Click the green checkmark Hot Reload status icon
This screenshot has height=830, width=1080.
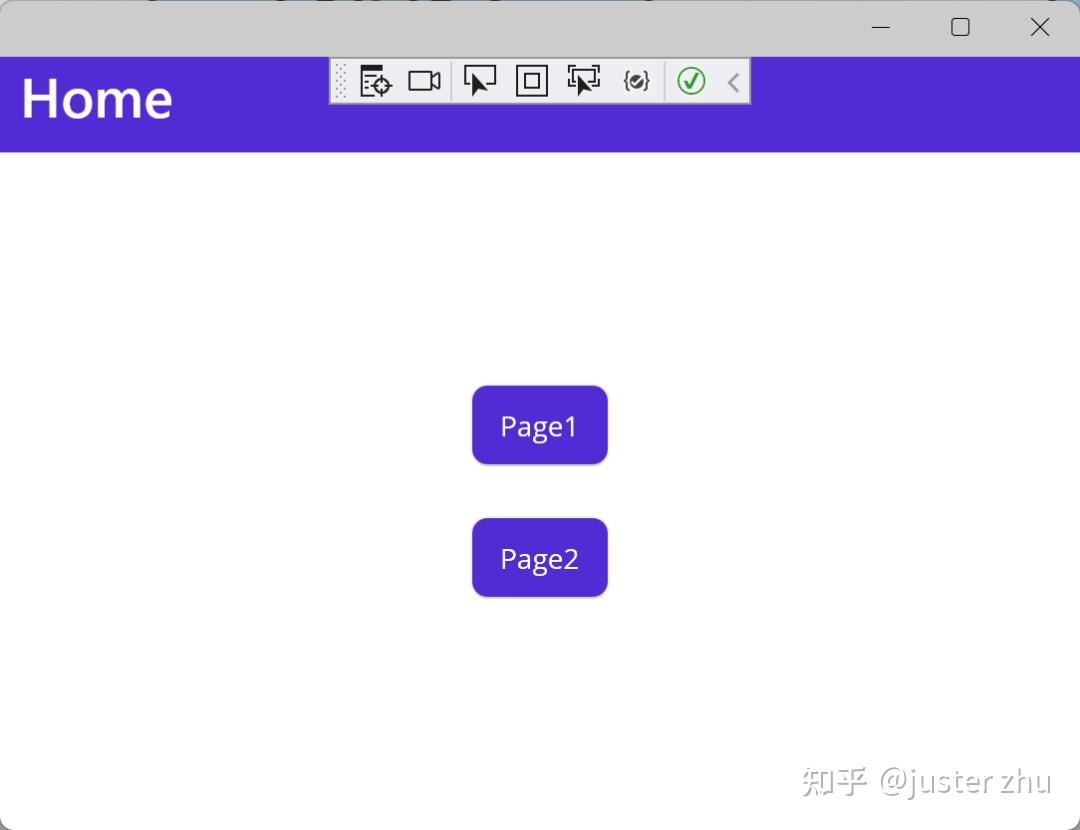[x=691, y=81]
